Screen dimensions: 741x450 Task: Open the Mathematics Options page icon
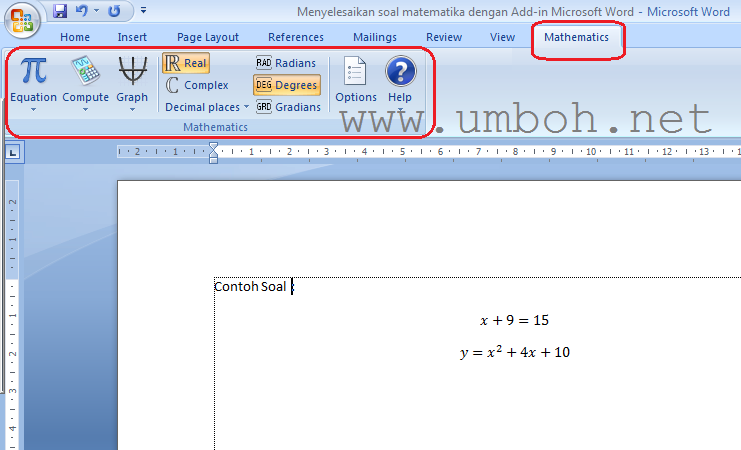coord(355,71)
